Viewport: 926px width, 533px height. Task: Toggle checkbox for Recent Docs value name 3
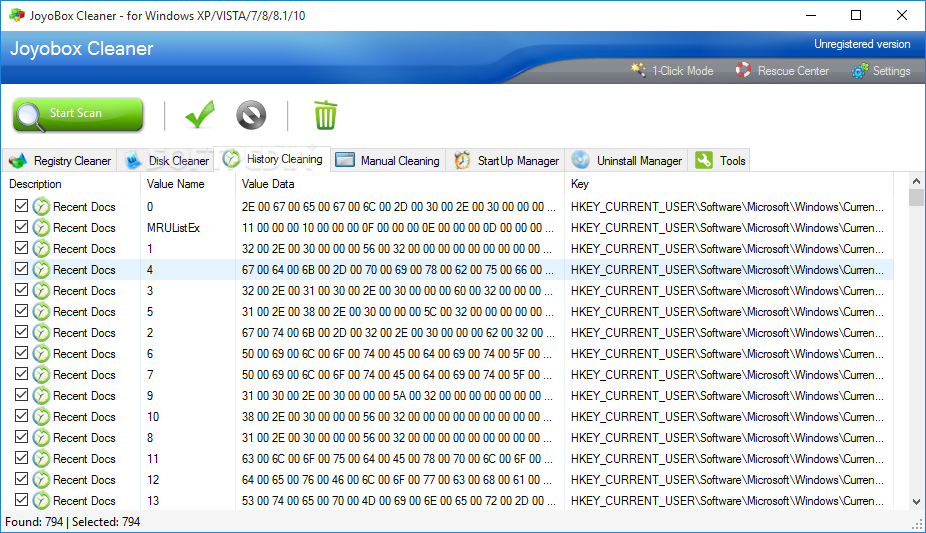point(22,290)
